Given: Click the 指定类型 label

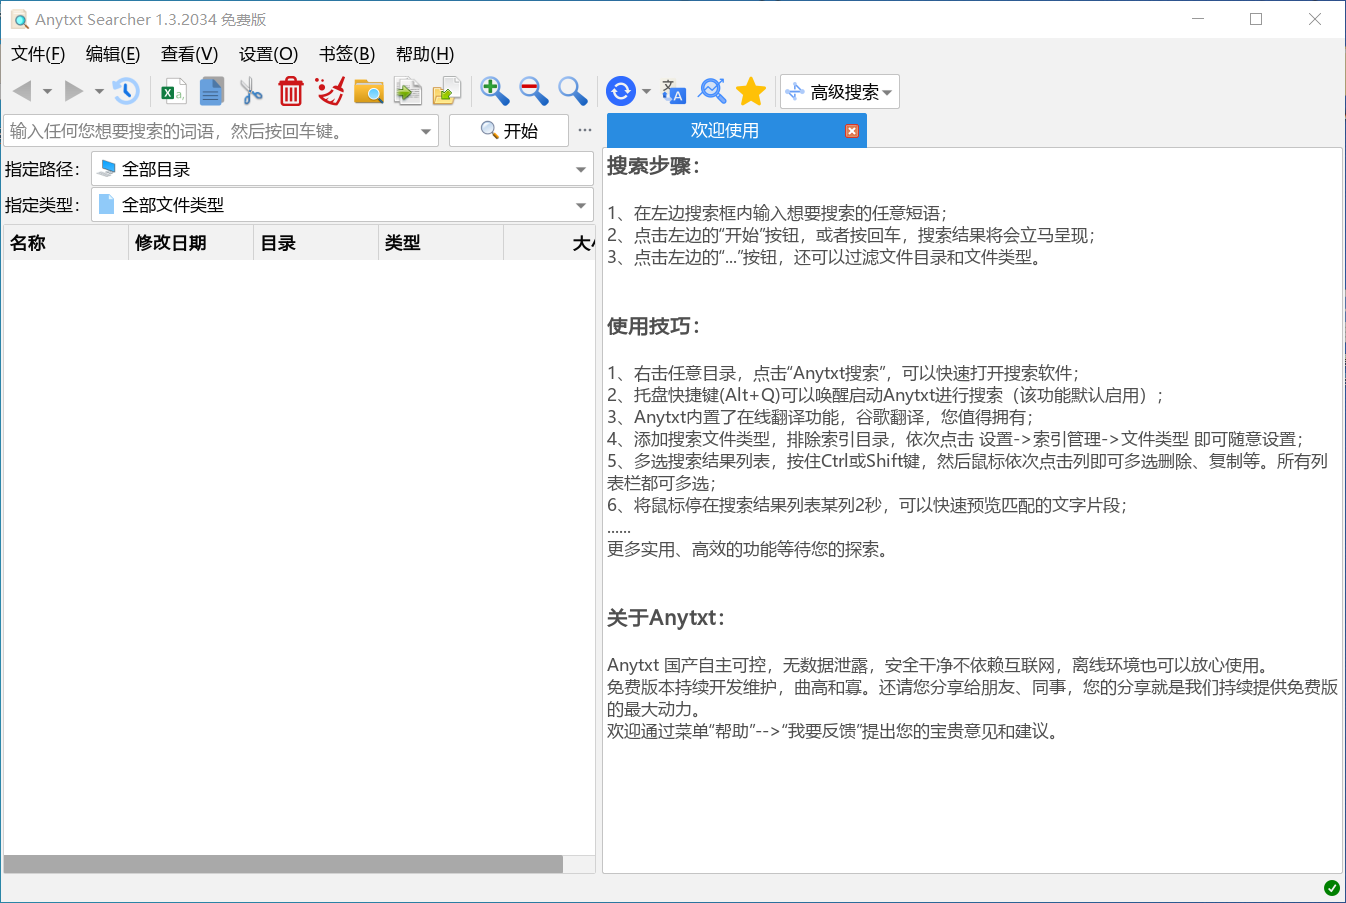Looking at the screenshot, I should tap(43, 205).
